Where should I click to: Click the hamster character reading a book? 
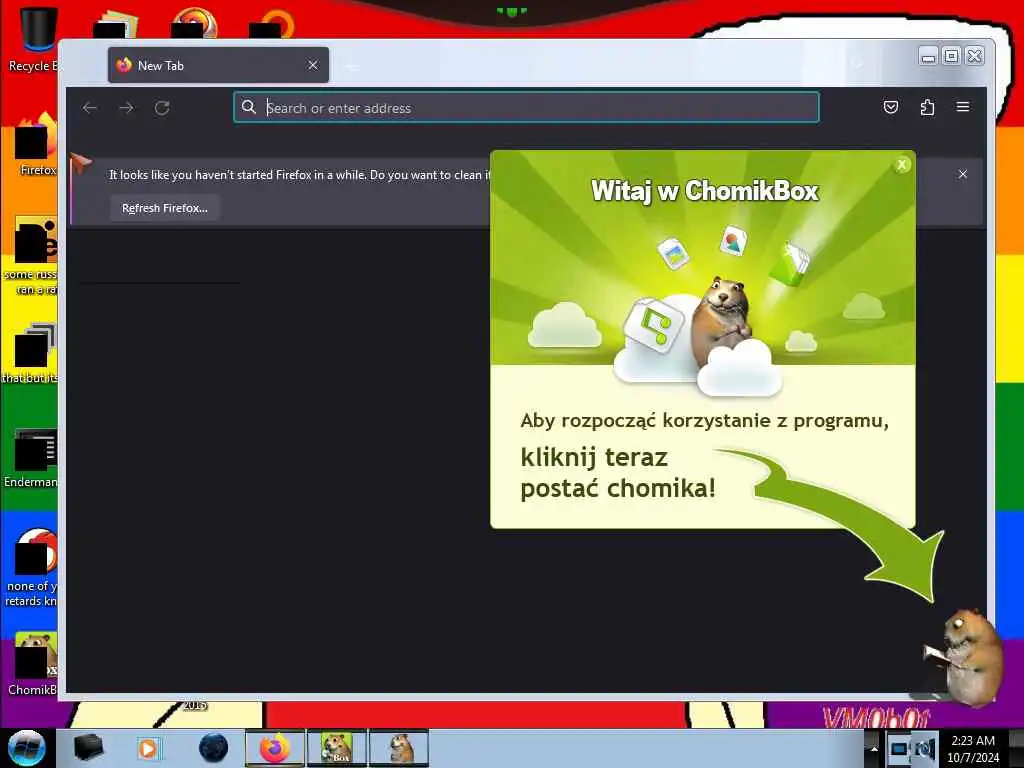(x=965, y=656)
